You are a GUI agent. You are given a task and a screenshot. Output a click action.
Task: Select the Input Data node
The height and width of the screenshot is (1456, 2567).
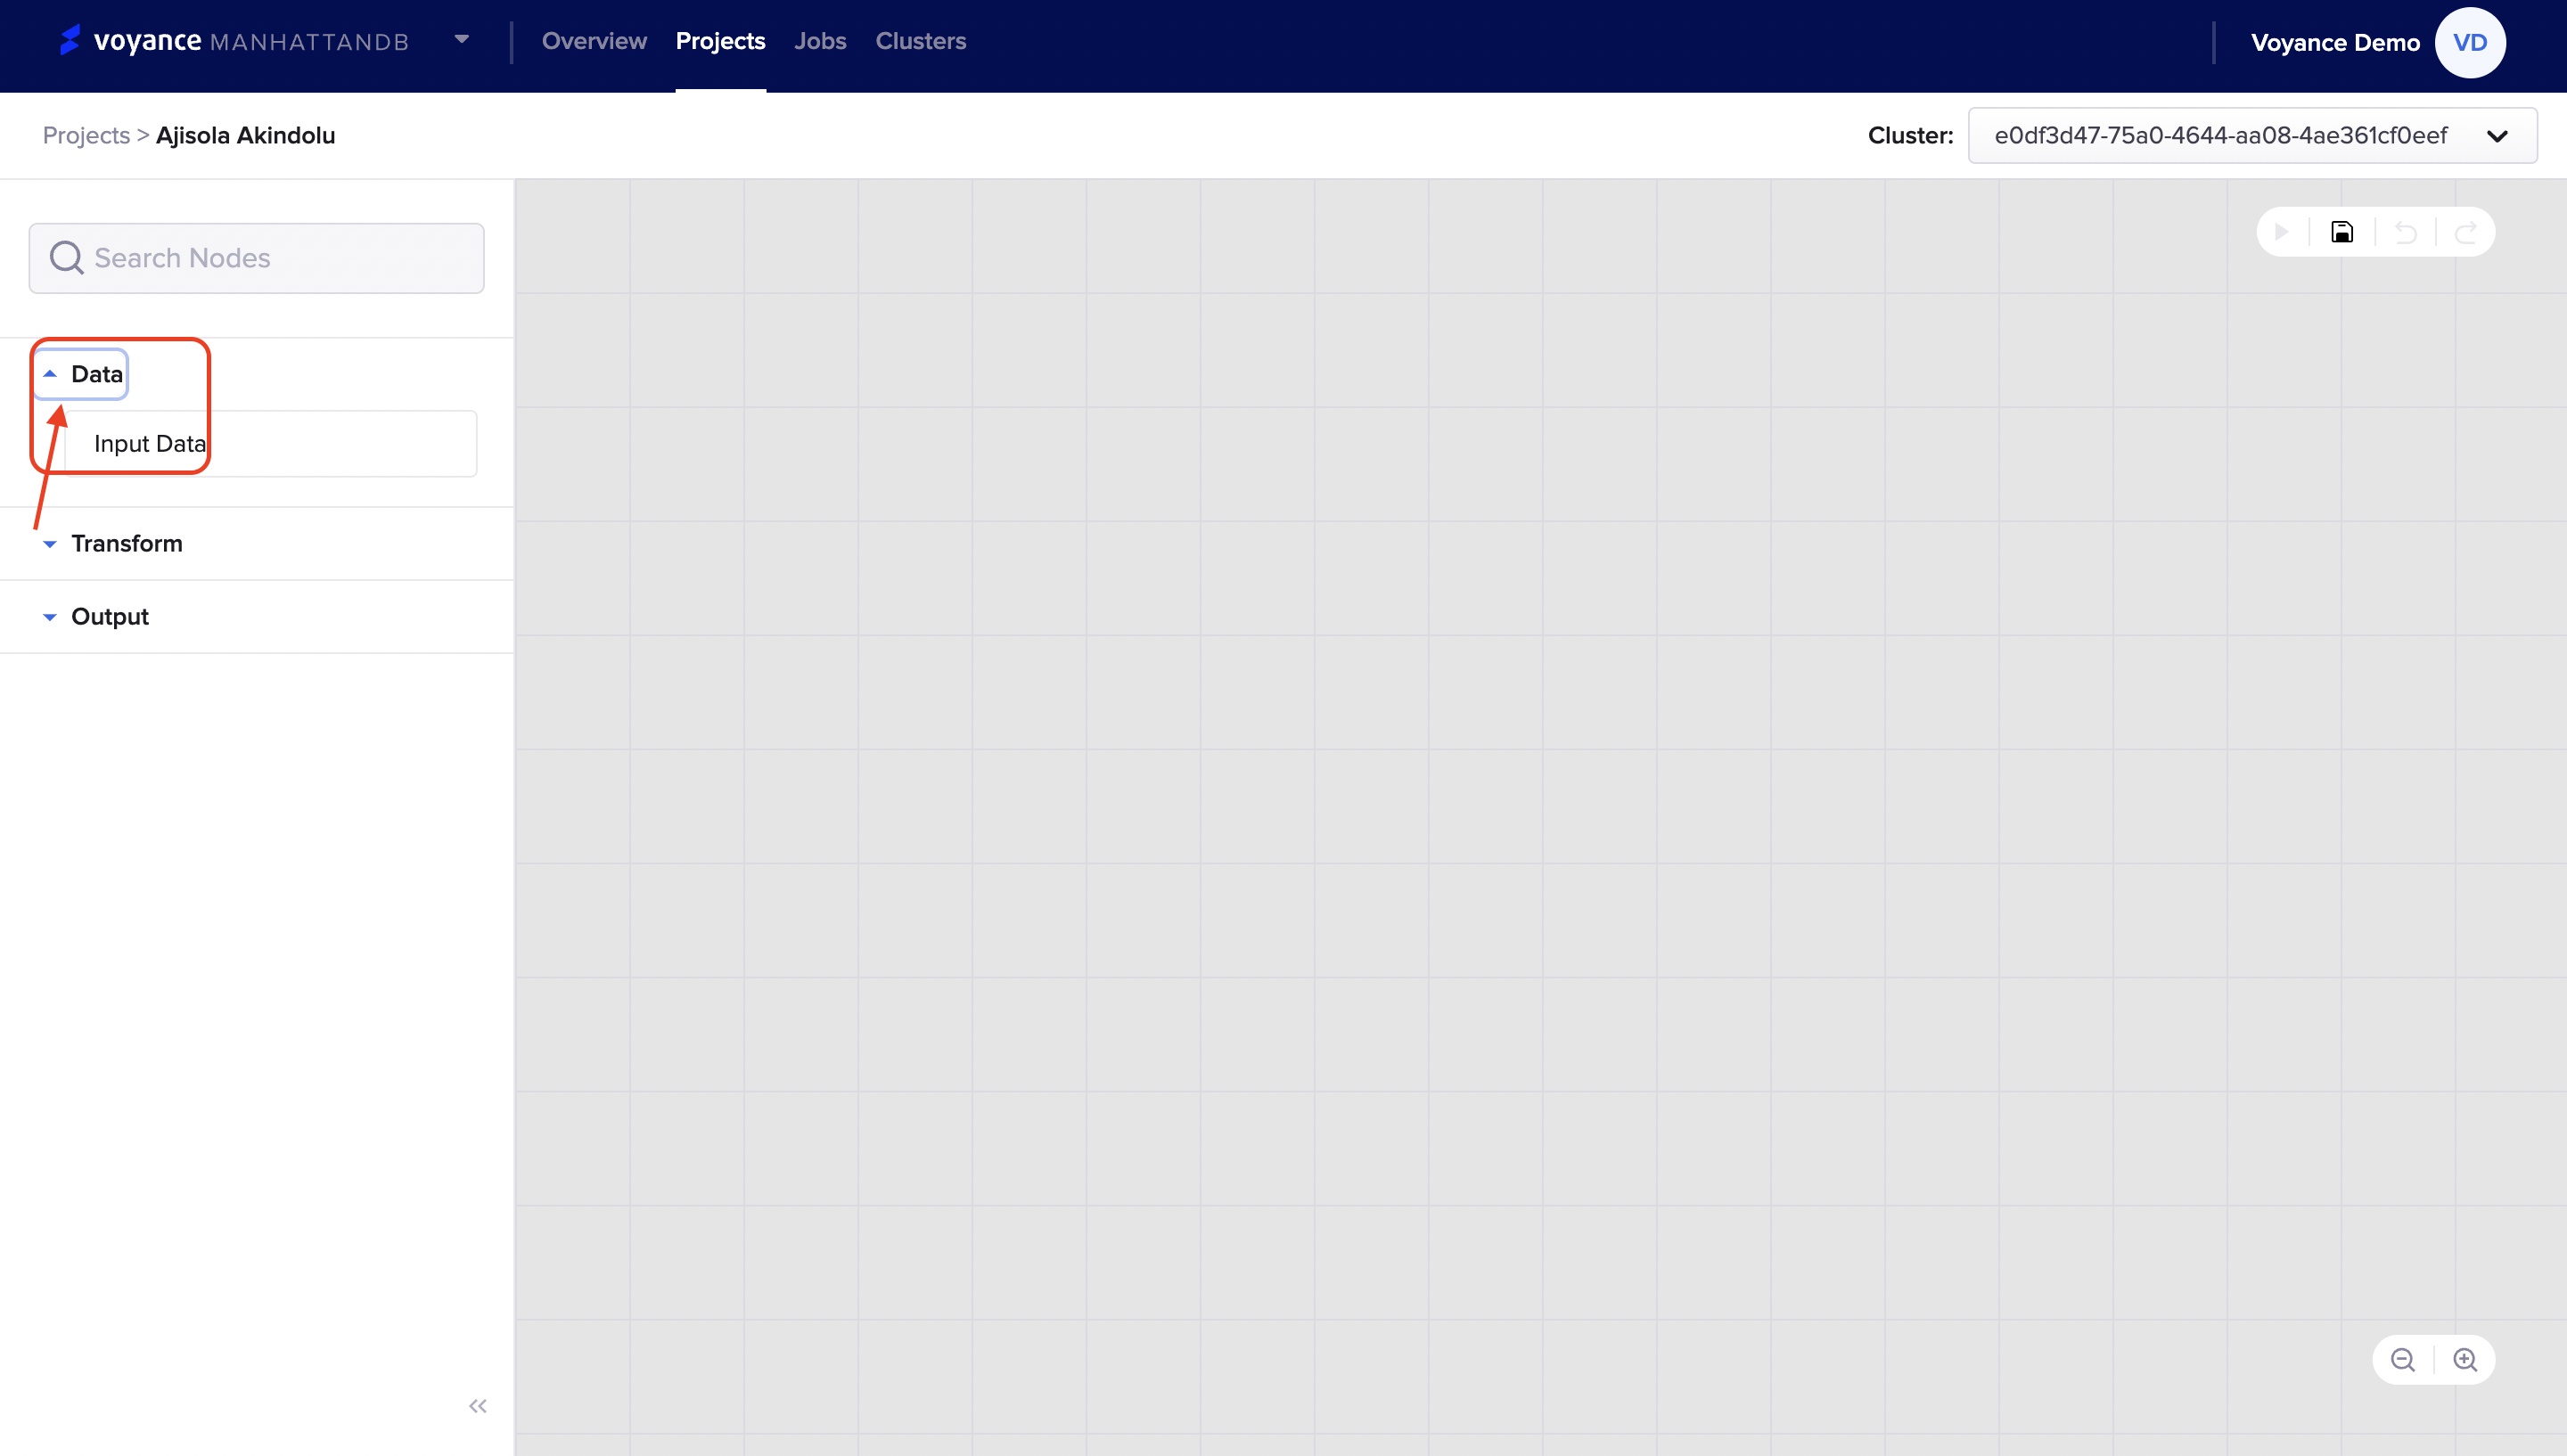270,444
